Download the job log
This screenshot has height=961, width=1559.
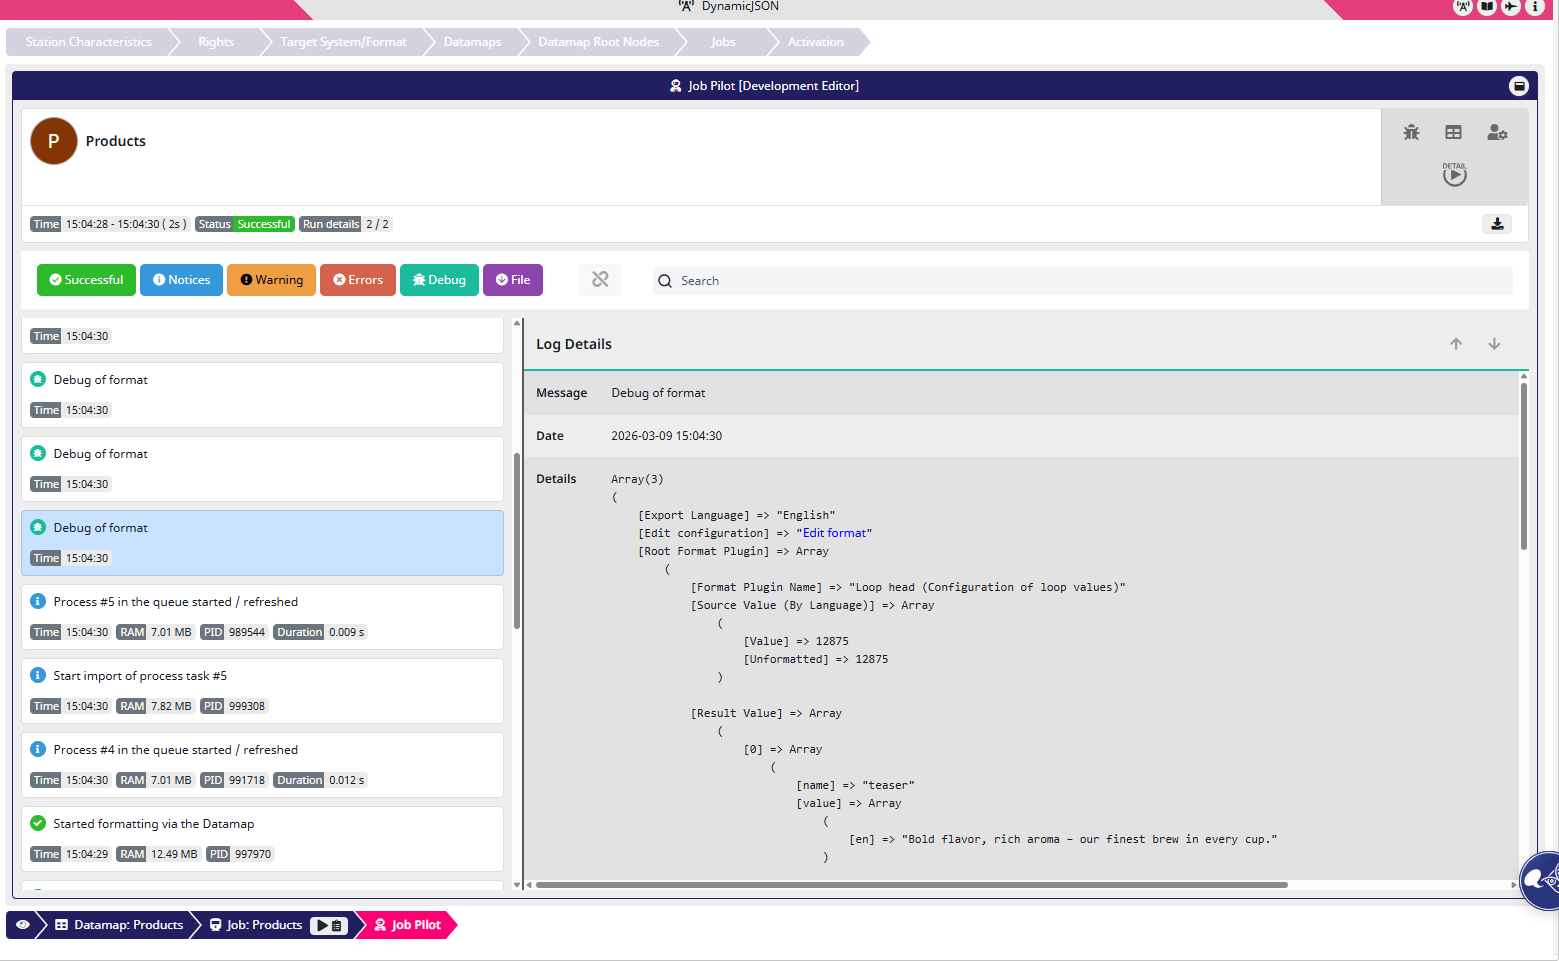(1497, 224)
